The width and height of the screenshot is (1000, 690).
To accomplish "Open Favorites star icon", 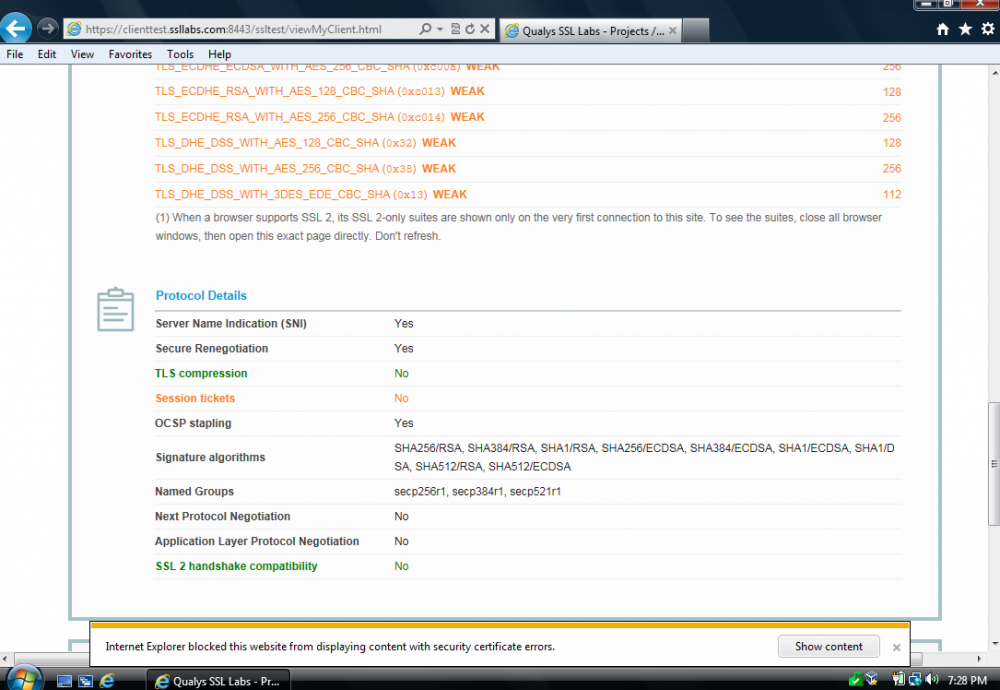I will (965, 30).
